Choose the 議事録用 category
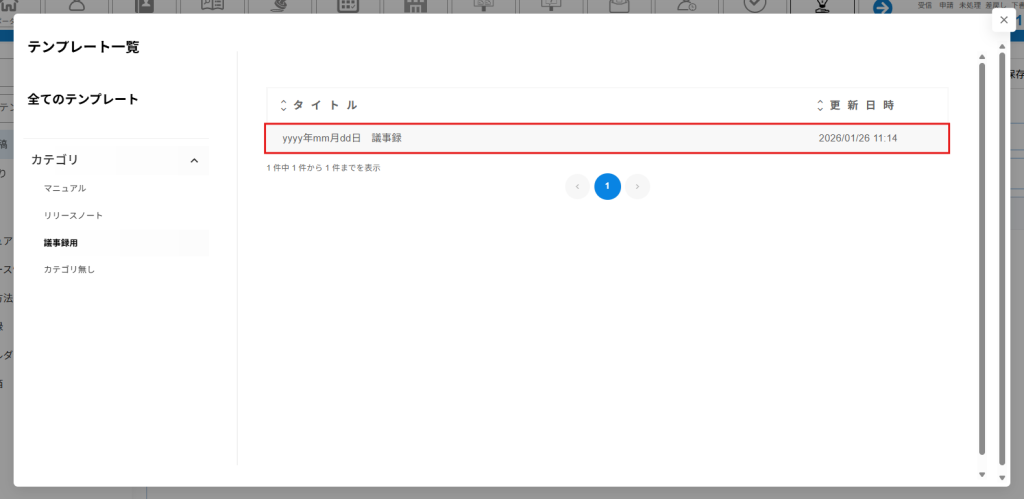1024x499 pixels. tap(61, 243)
